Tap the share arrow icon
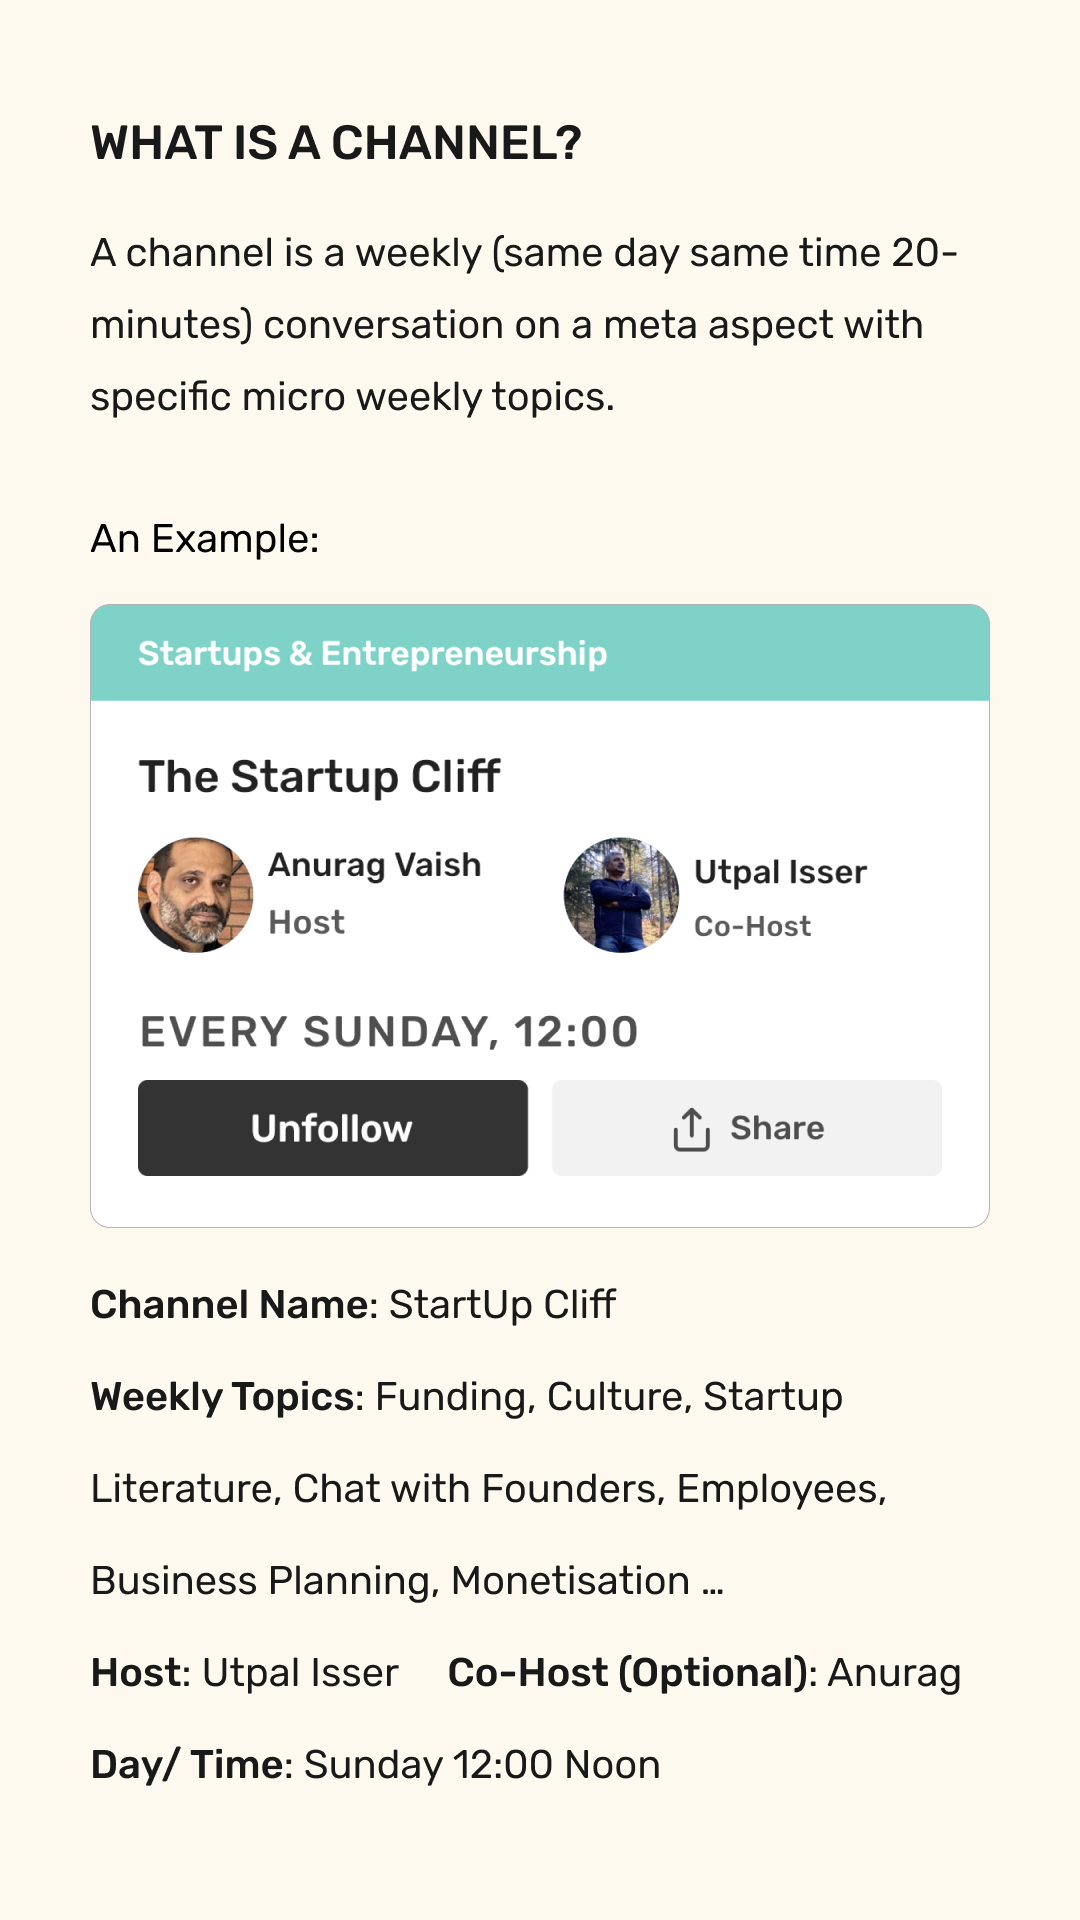 [x=692, y=1129]
